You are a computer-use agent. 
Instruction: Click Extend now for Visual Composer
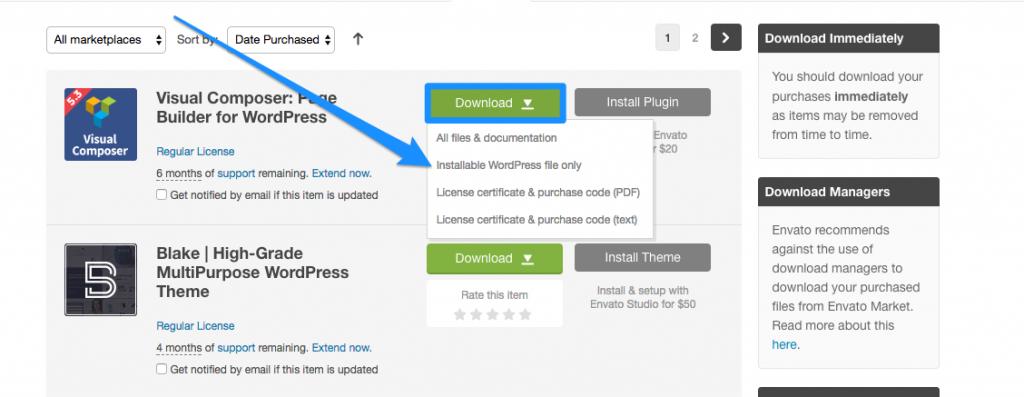pos(342,174)
